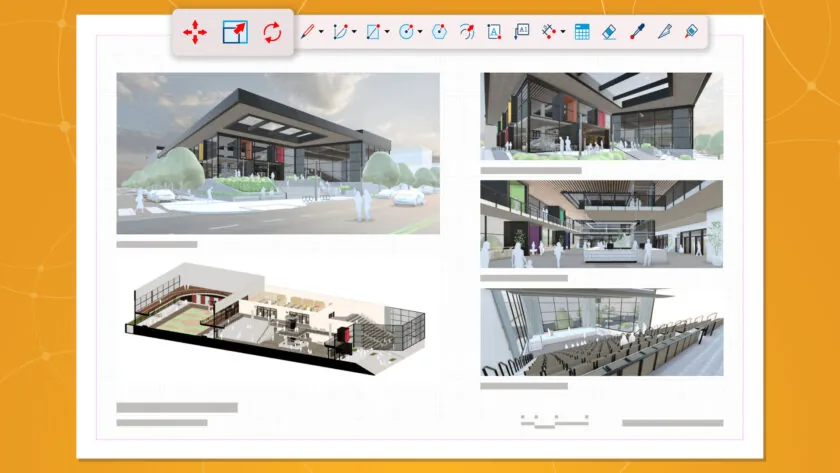Select the Text tool
Viewport: 840px width, 473px height.
pos(493,32)
